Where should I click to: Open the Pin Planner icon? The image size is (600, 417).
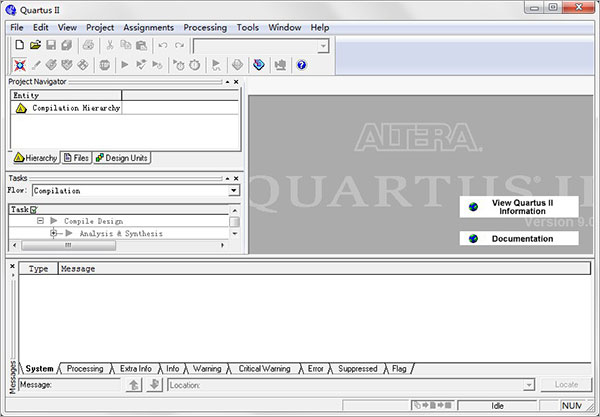click(67, 65)
